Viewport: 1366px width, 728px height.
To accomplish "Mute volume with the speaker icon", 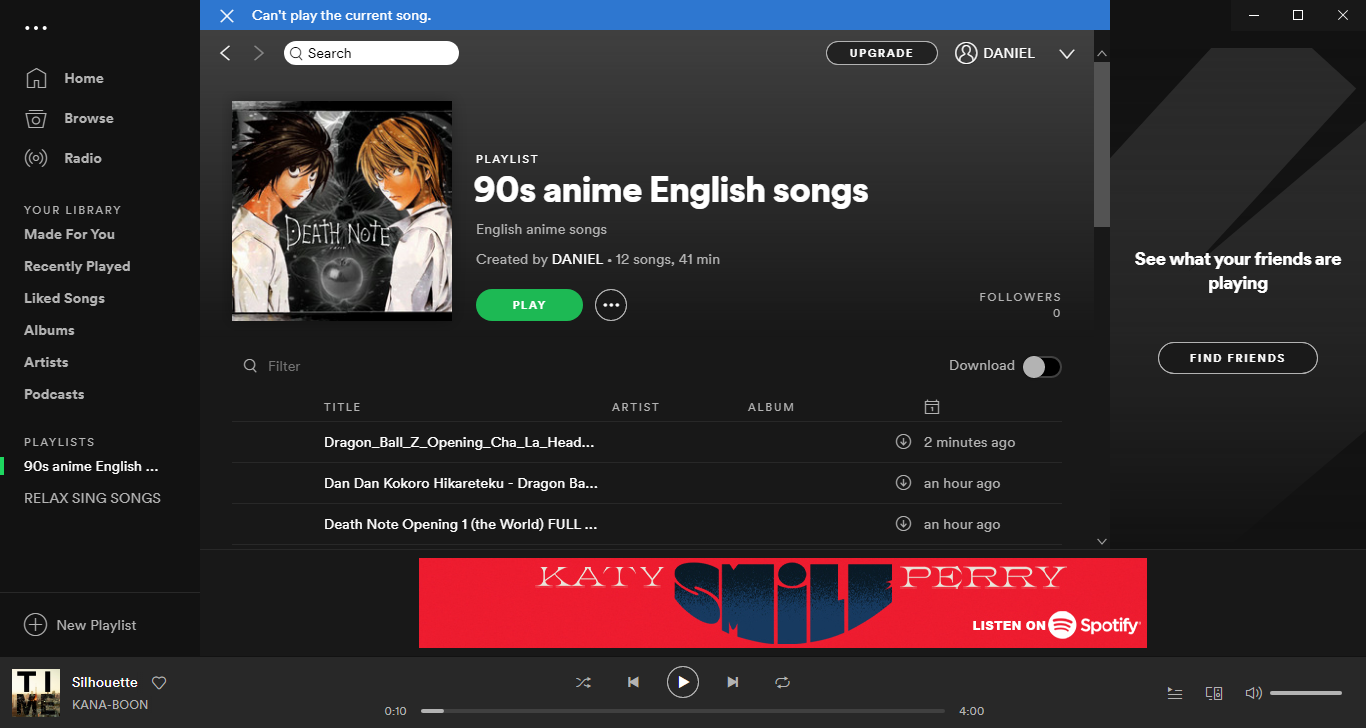I will 1253,693.
